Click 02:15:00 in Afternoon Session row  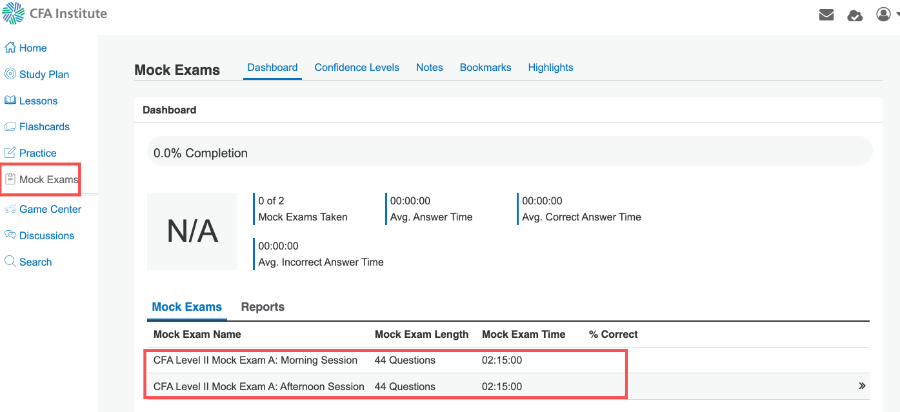[x=502, y=387]
